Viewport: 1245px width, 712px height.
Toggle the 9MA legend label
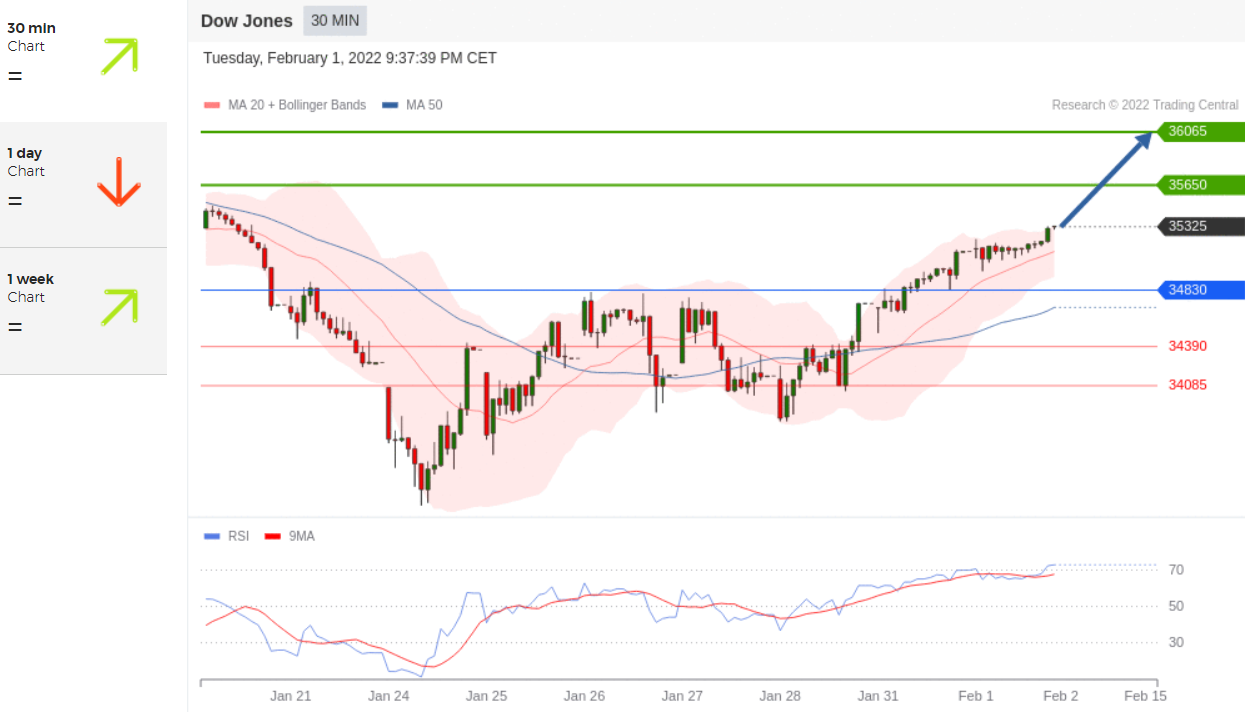point(302,537)
